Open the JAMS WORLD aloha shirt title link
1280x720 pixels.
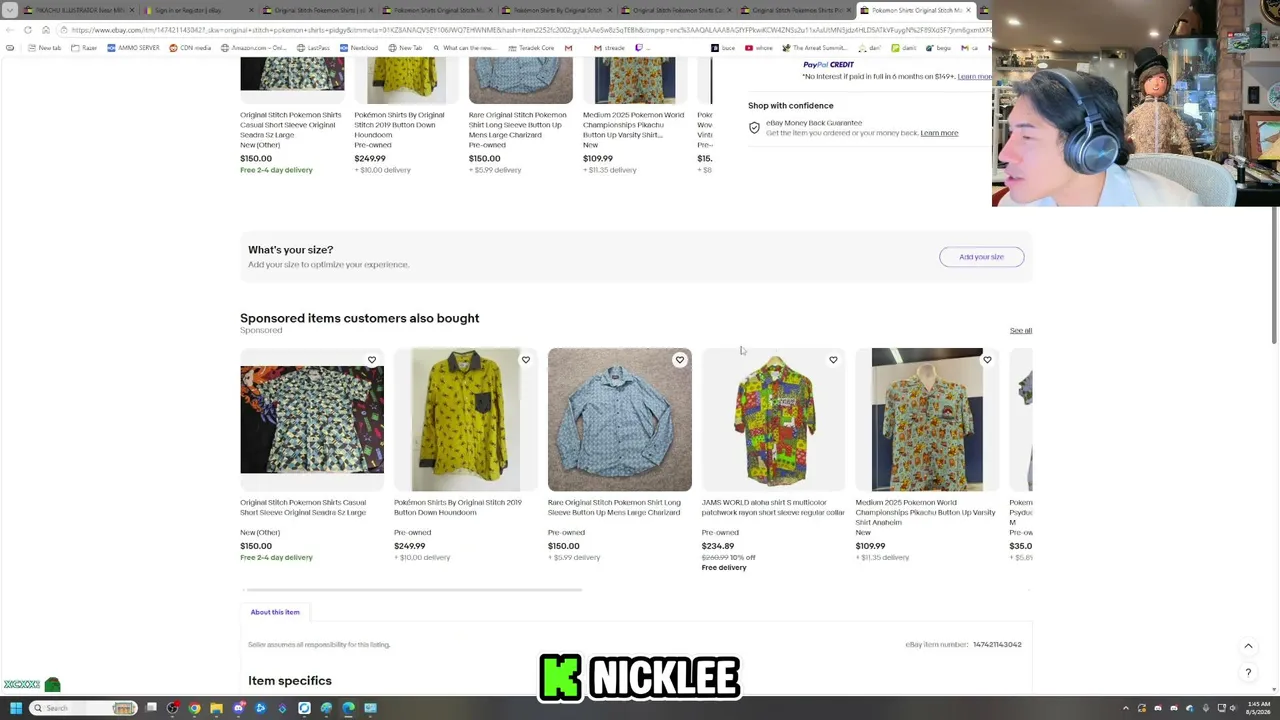pyautogui.click(x=773, y=508)
